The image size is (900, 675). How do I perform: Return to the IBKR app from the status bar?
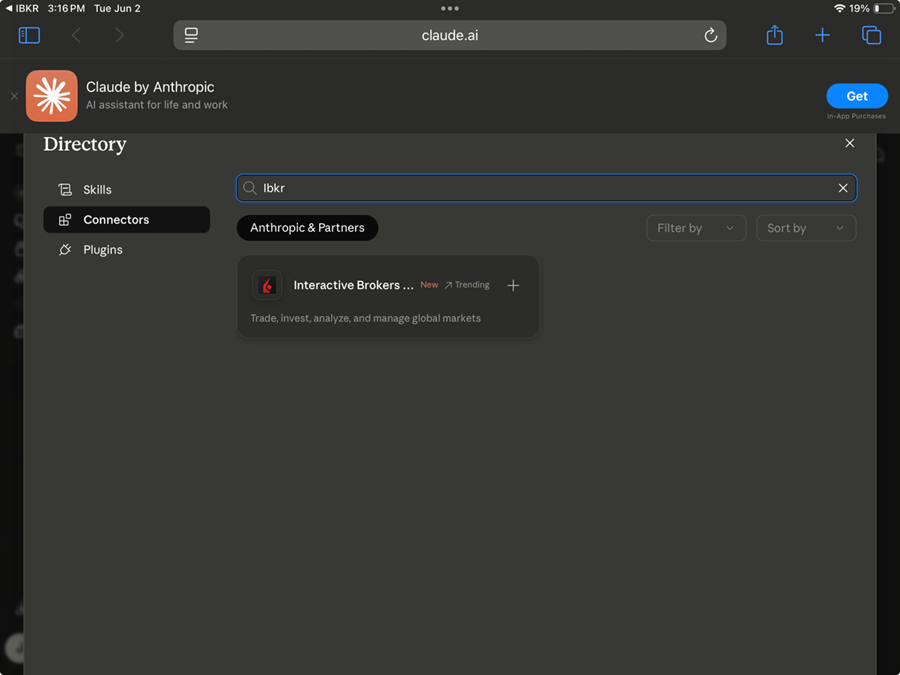click(x=22, y=8)
